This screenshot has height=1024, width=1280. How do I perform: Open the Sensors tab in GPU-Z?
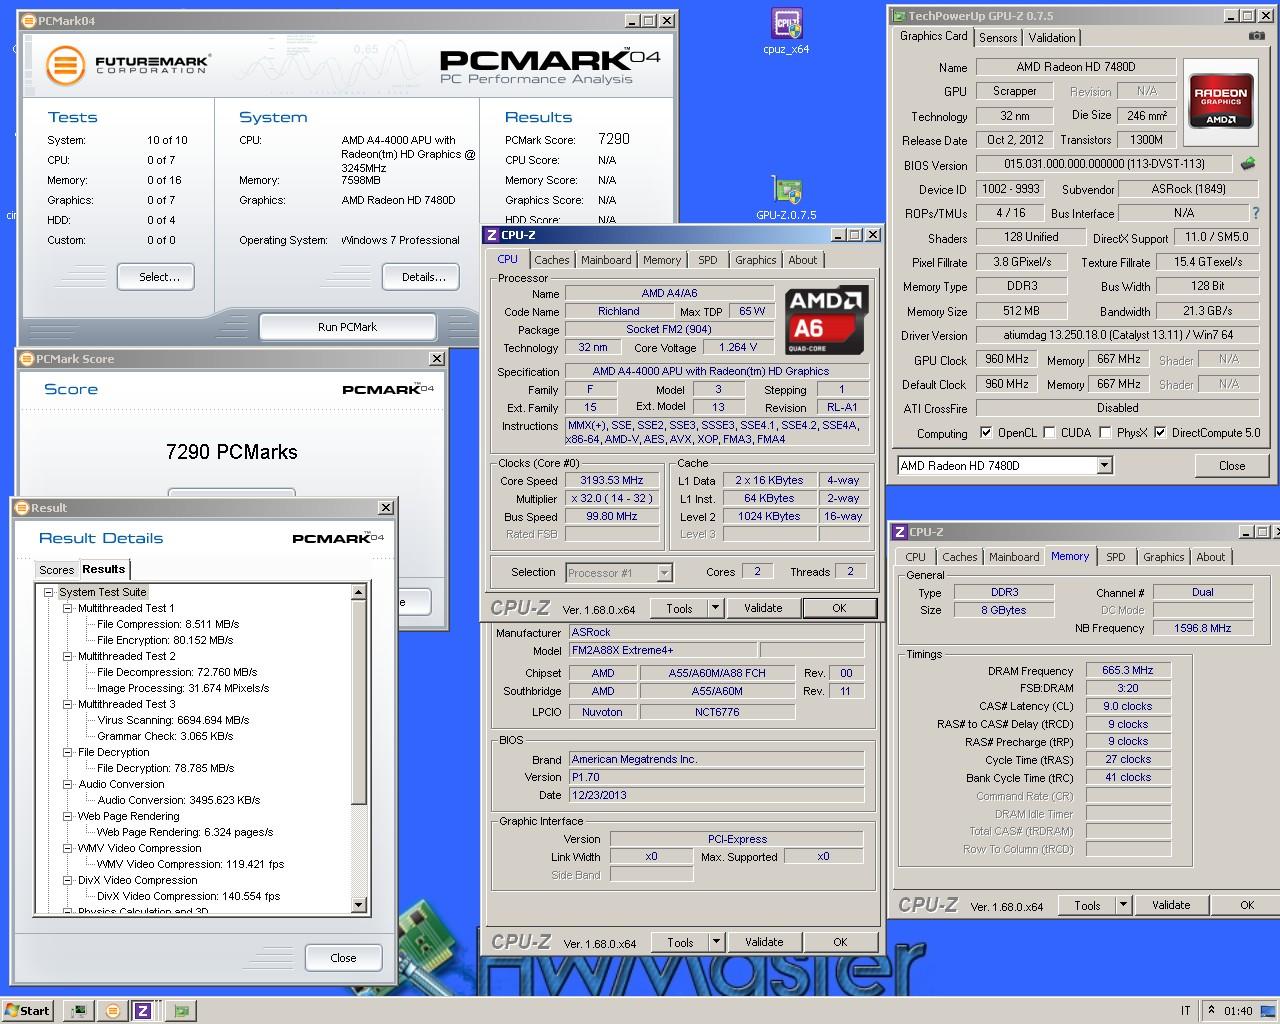point(998,38)
